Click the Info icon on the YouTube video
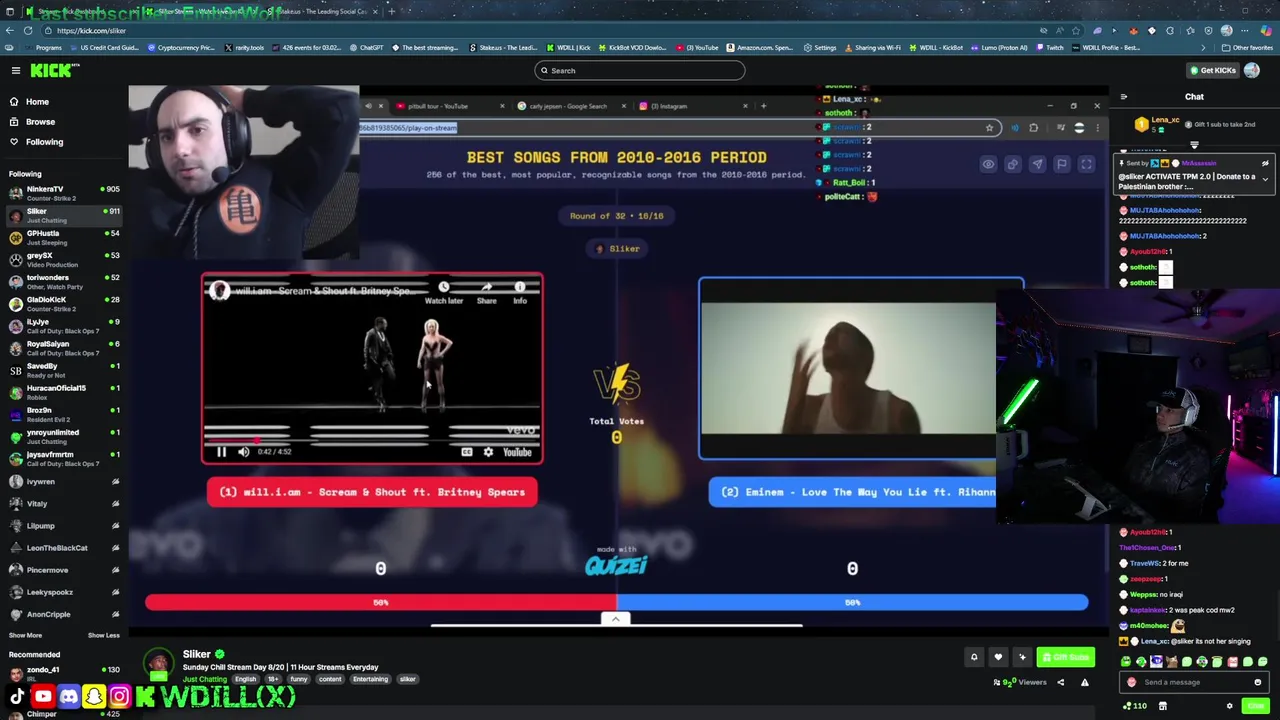Viewport: 1280px width, 720px height. coord(520,292)
